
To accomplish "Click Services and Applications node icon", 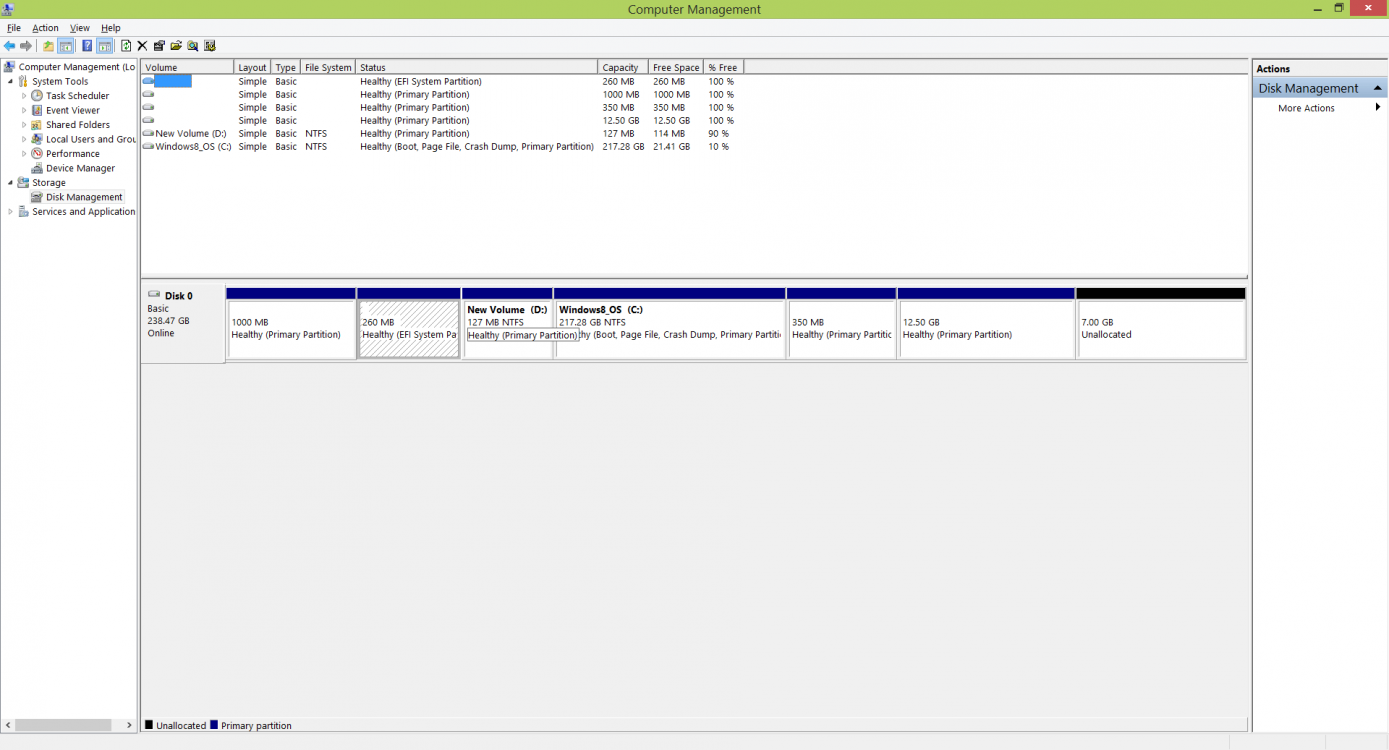I will pyautogui.click(x=23, y=212).
